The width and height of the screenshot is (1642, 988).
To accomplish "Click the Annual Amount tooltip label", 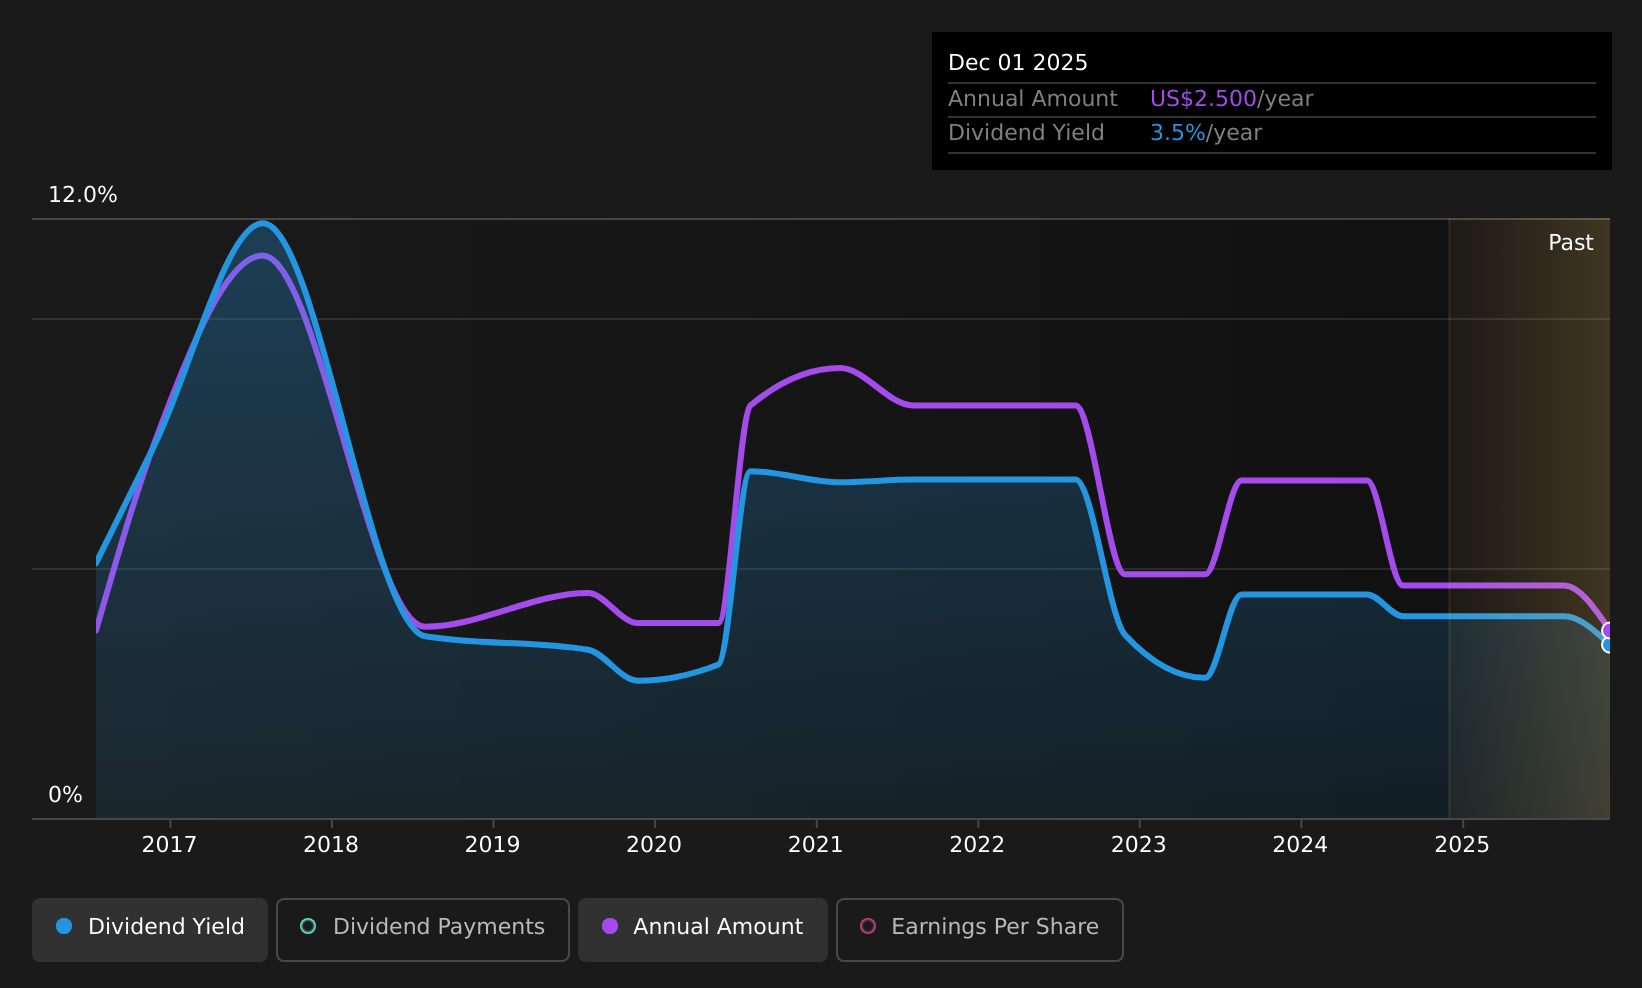I will click(x=1033, y=99).
